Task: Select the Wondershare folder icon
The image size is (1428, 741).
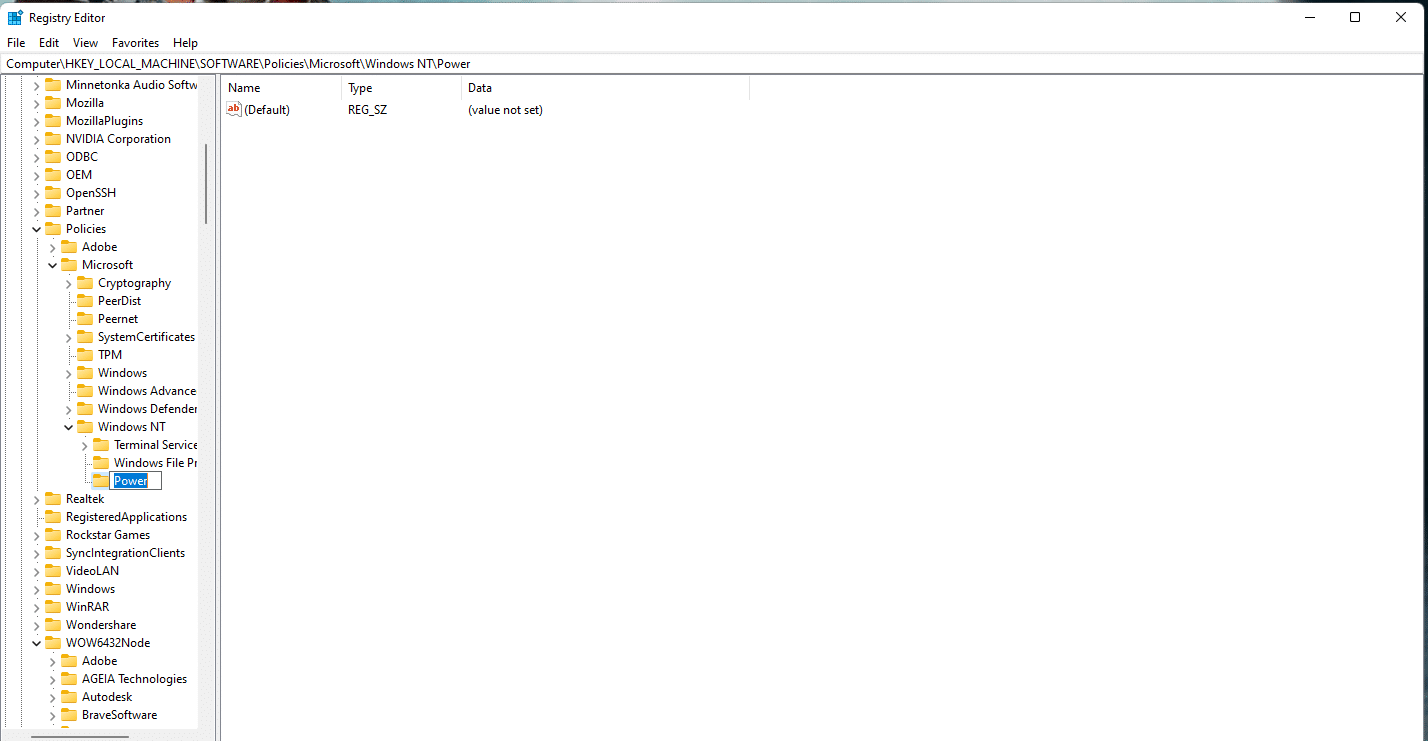Action: [x=53, y=625]
